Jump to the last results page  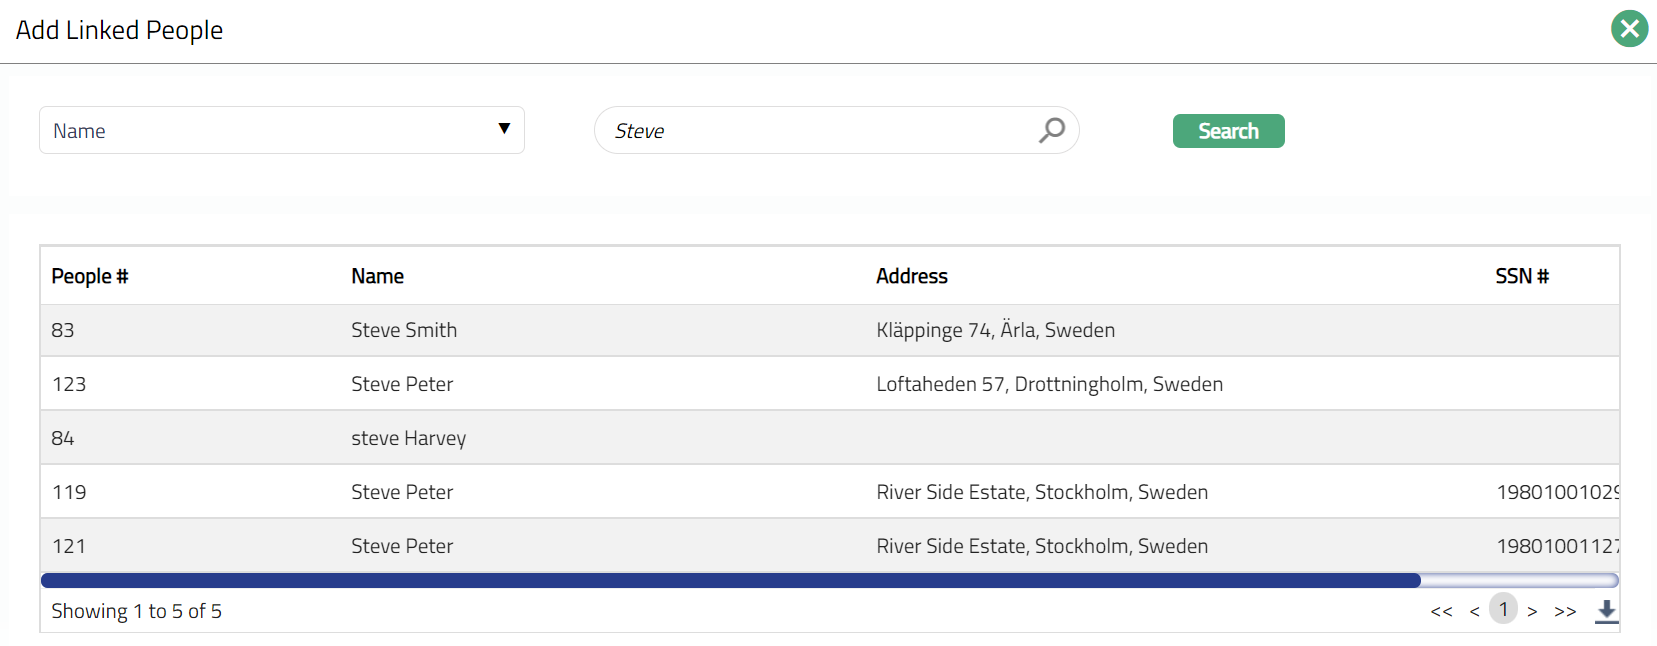(1565, 611)
